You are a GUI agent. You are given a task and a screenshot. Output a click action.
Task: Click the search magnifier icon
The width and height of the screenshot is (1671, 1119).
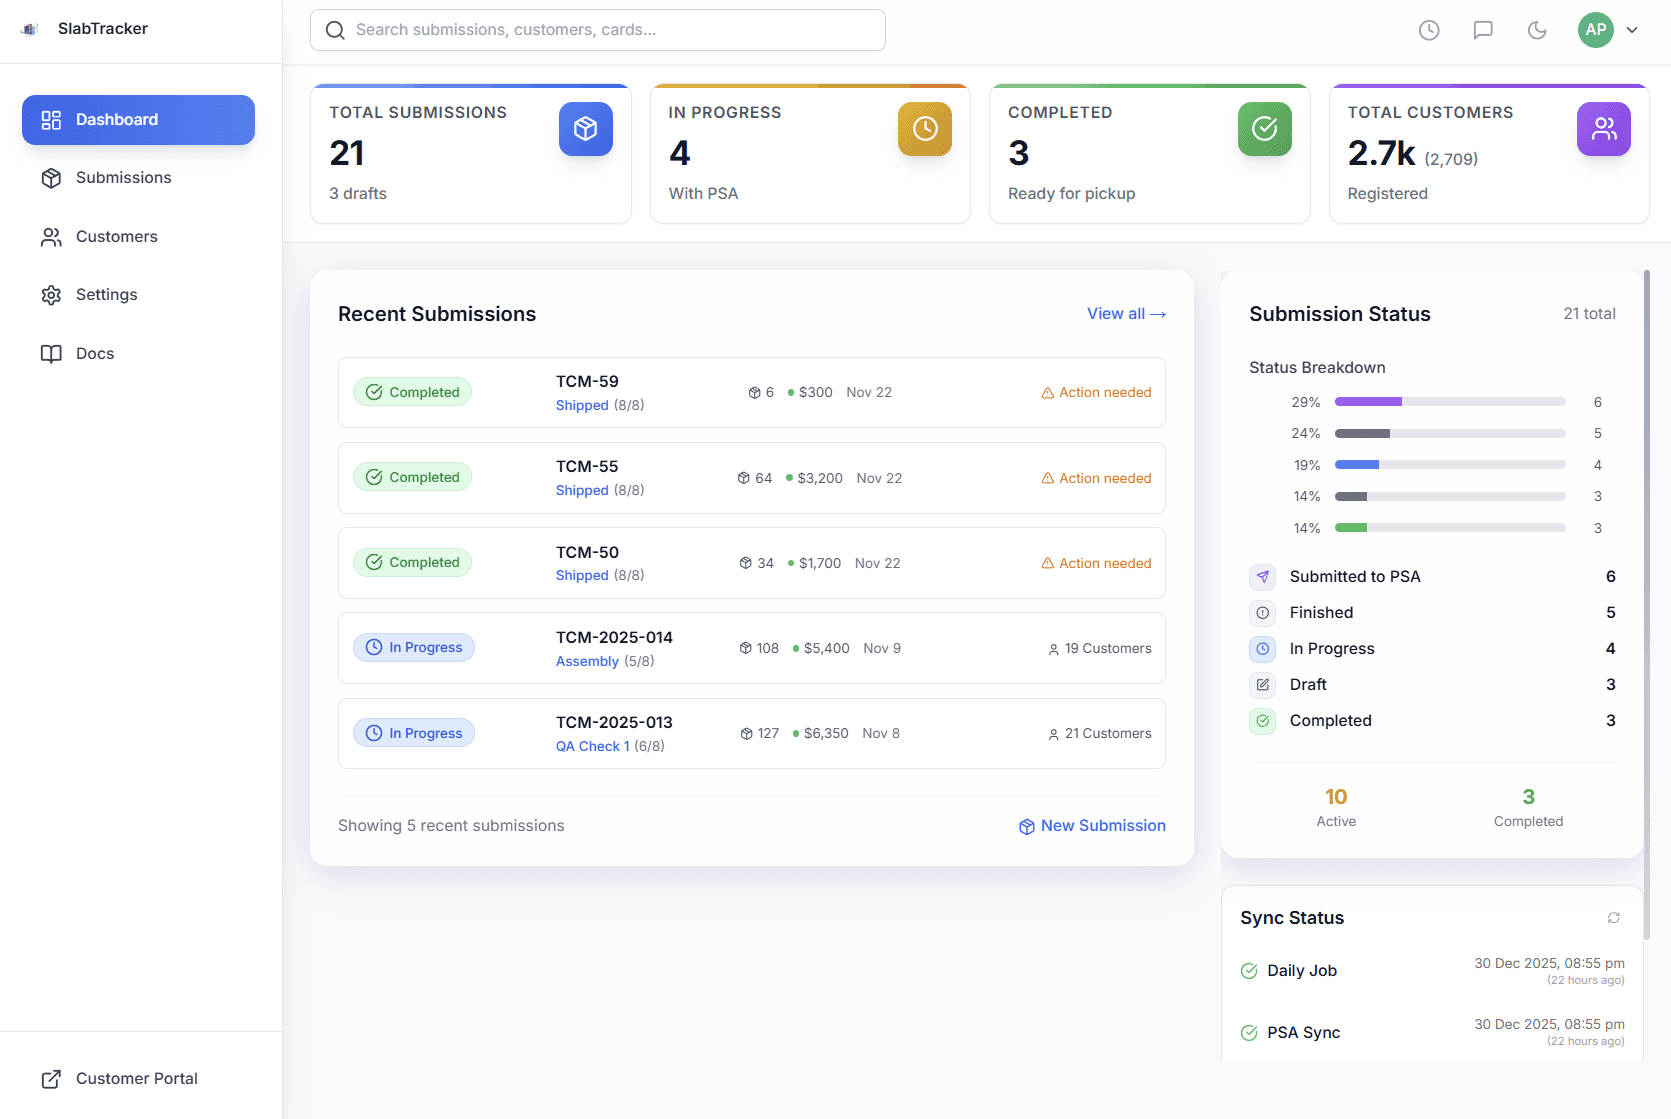click(x=335, y=29)
